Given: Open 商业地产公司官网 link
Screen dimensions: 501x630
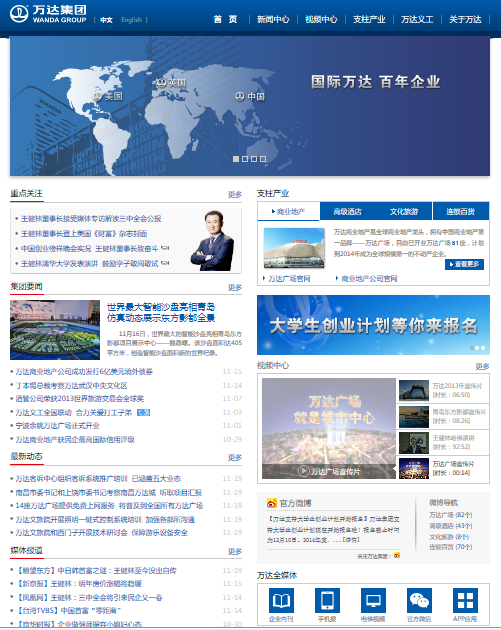Looking at the screenshot, I should [369, 278].
